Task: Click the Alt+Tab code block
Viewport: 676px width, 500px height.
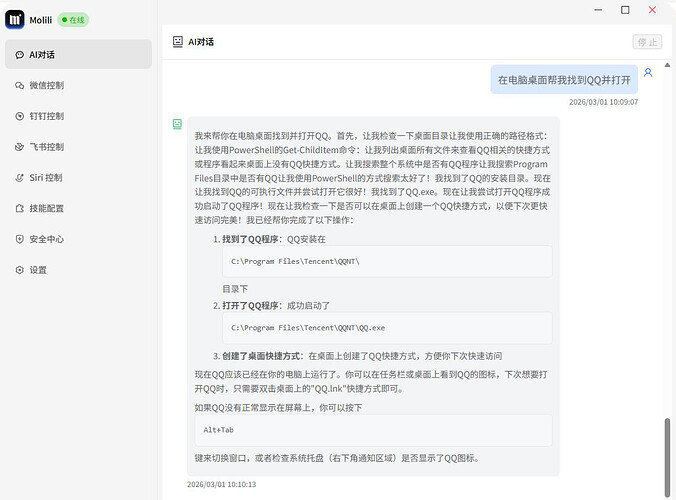Action: click(373, 430)
